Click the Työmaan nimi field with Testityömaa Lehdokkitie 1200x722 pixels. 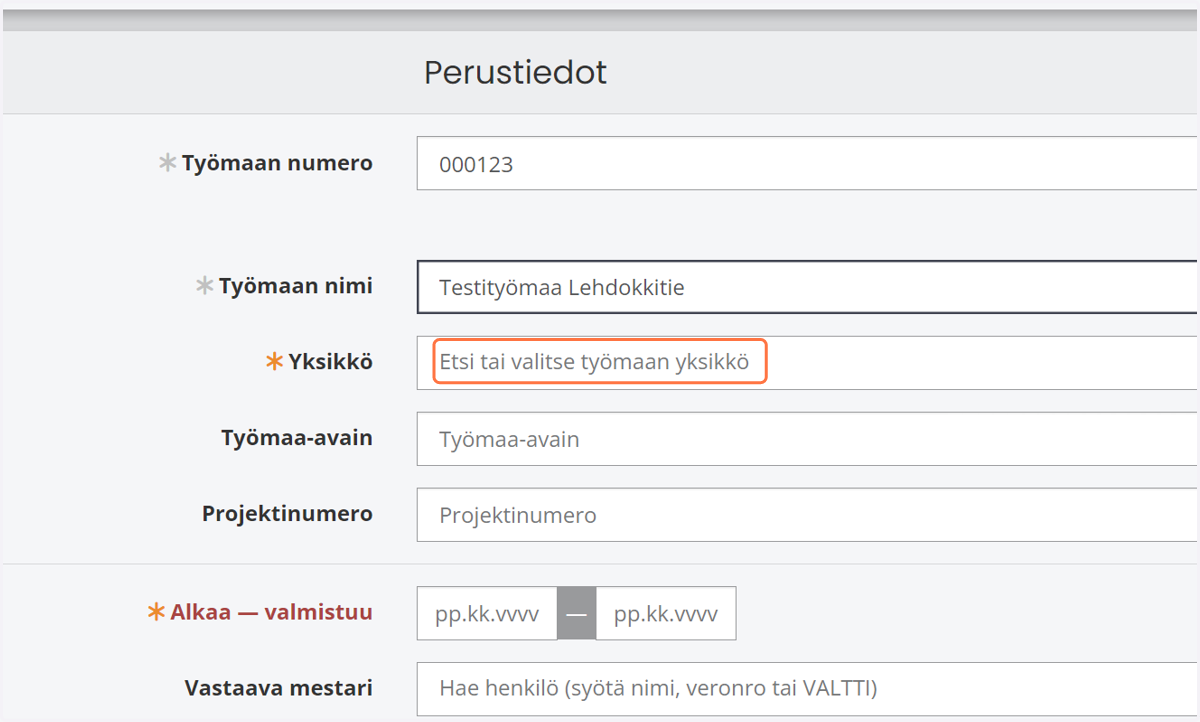[x=807, y=287]
